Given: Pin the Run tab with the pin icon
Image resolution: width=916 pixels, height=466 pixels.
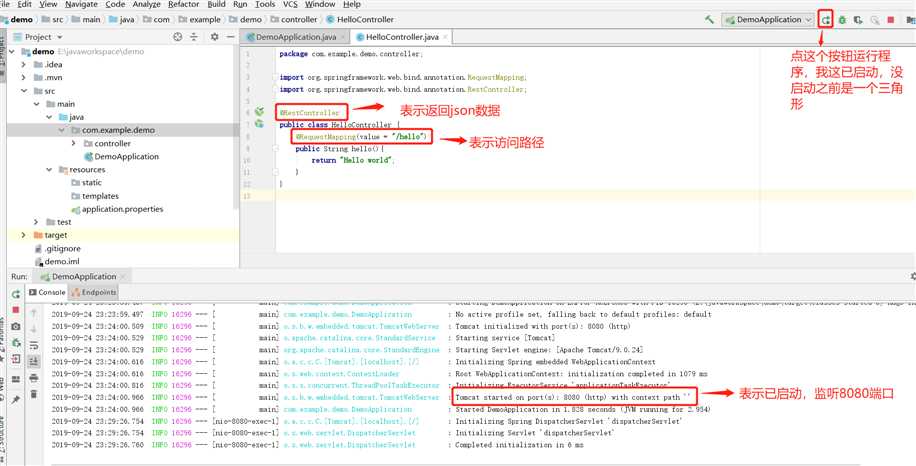Looking at the screenshot, I should coord(16,399).
